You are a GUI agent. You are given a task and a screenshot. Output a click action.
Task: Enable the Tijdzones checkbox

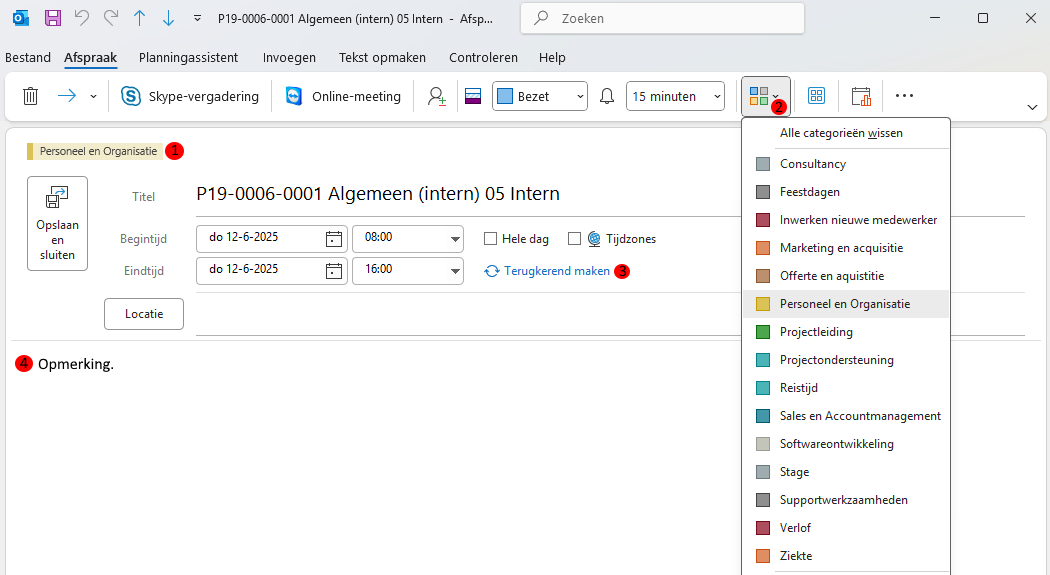coord(574,238)
